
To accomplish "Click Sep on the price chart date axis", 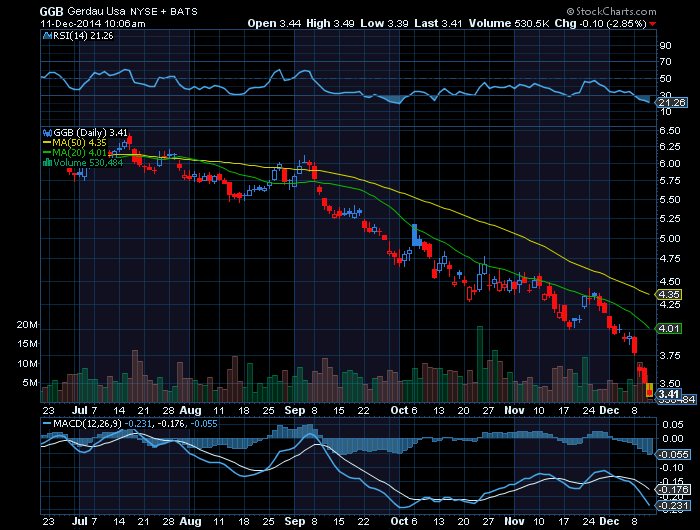I will pyautogui.click(x=295, y=410).
